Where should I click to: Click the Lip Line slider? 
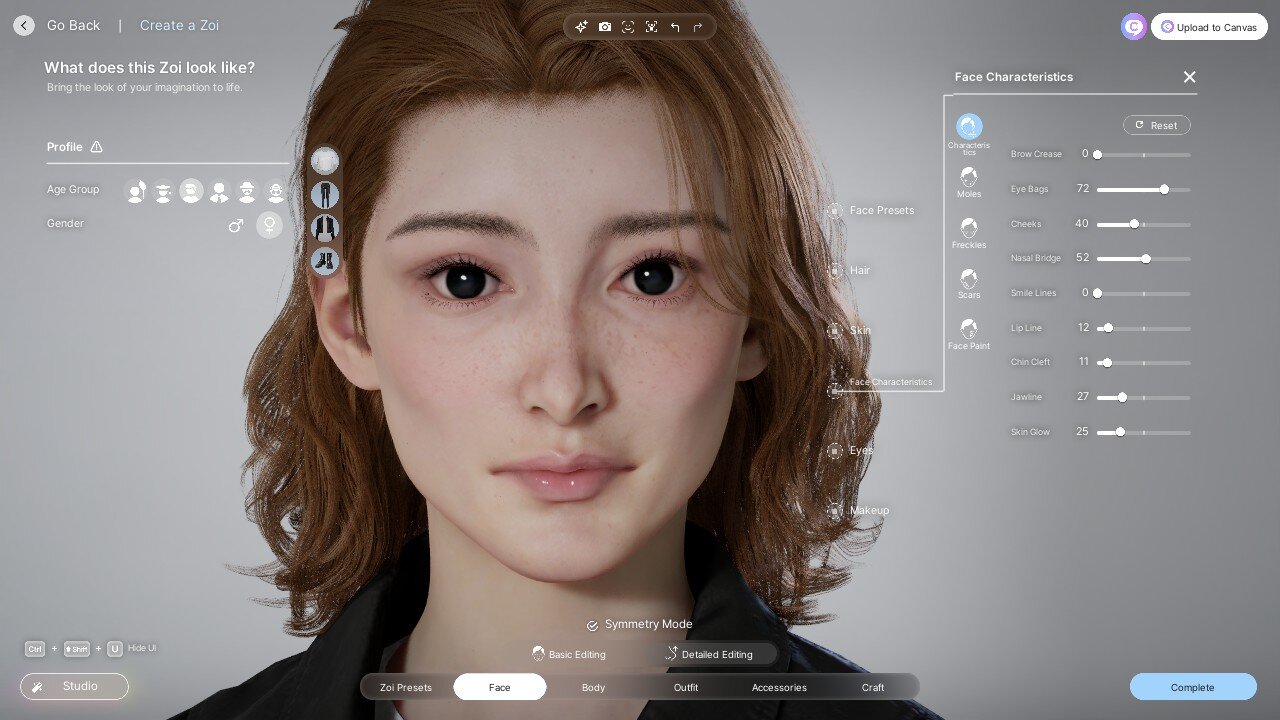tap(1143, 328)
